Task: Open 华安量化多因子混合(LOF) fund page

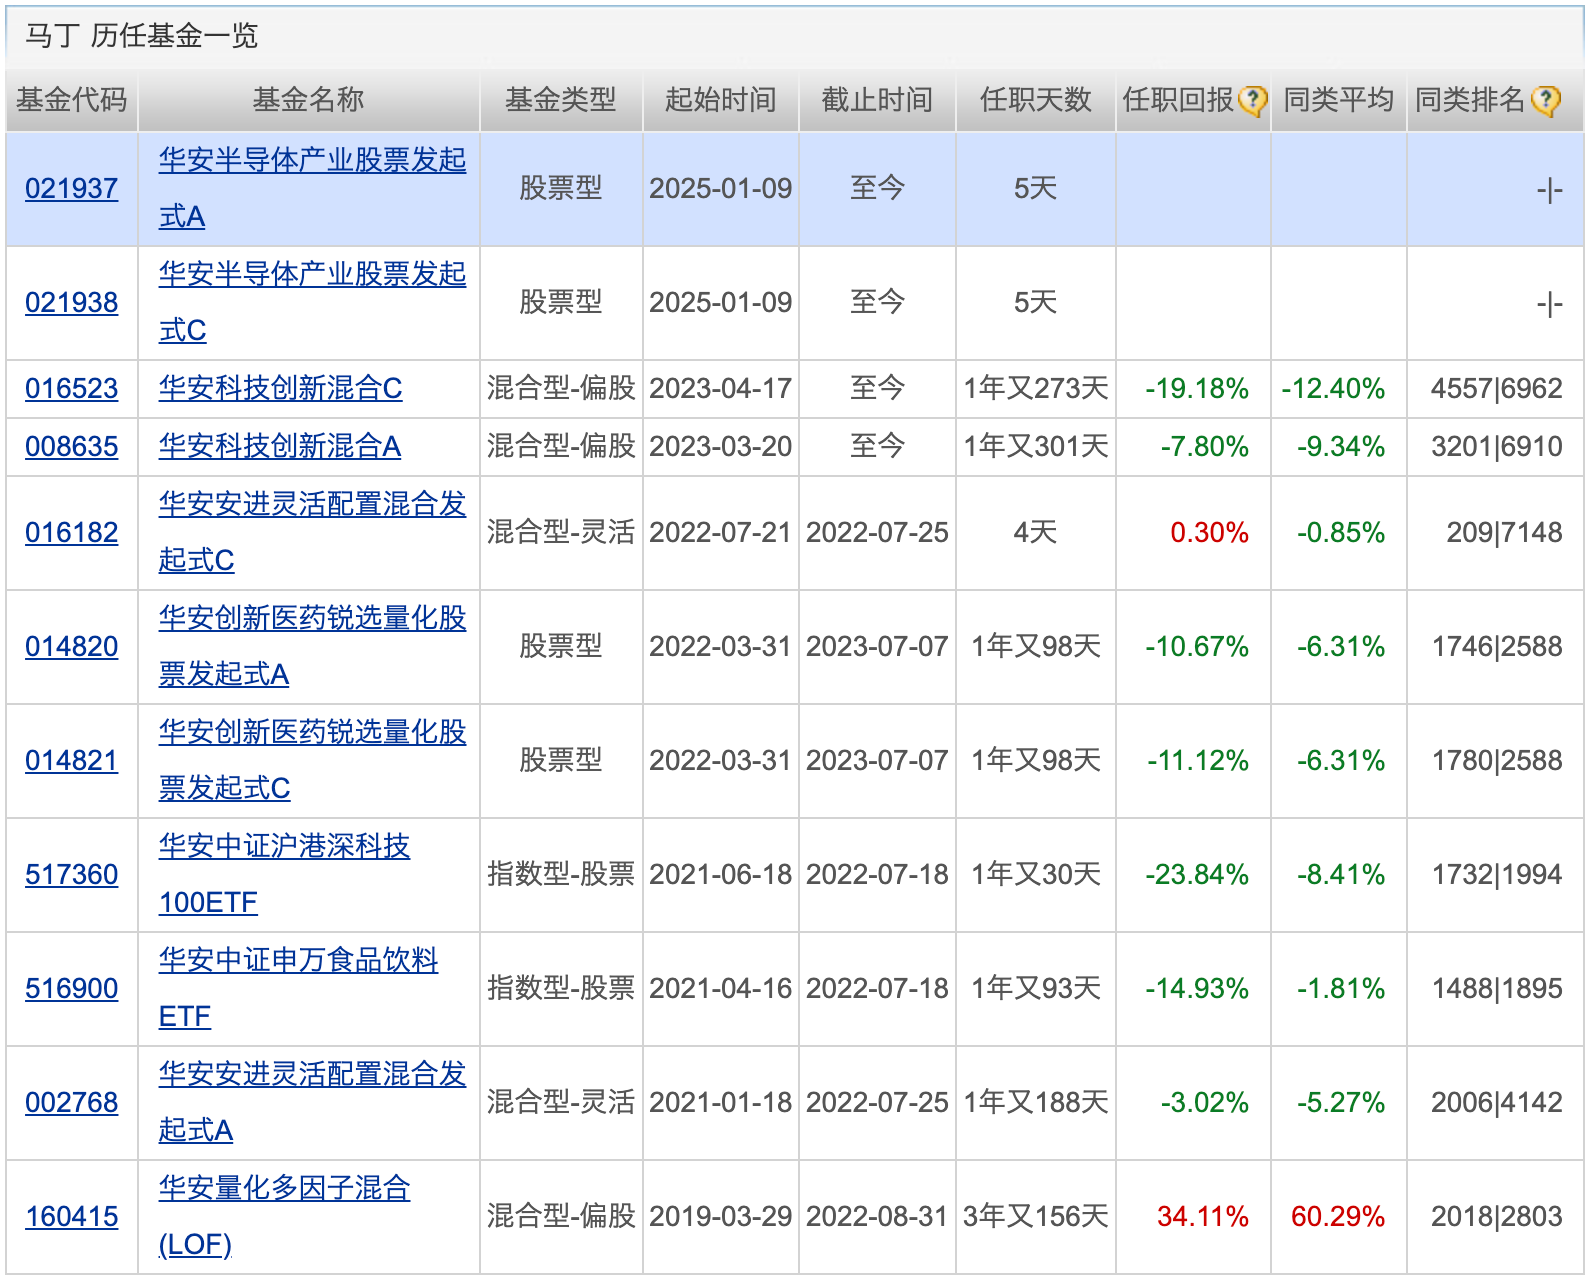Action: (x=285, y=1216)
